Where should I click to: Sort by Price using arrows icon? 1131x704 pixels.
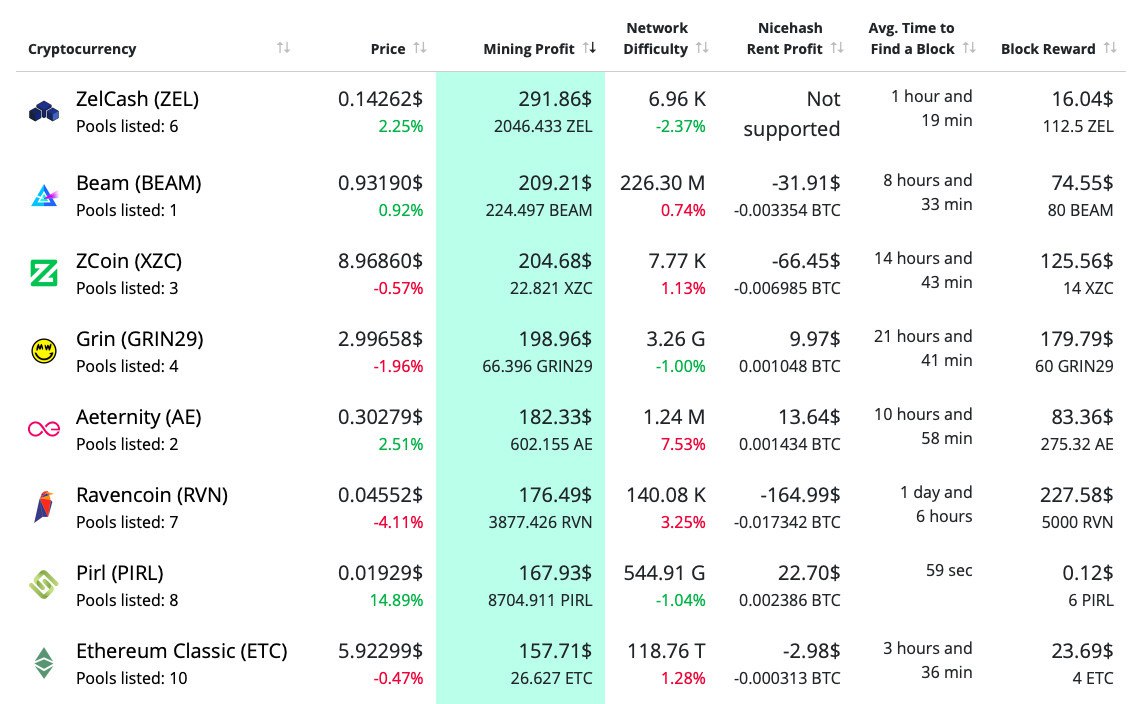(420, 48)
